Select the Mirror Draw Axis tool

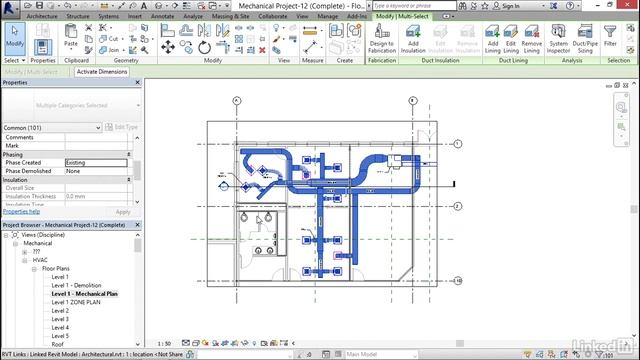click(x=222, y=31)
